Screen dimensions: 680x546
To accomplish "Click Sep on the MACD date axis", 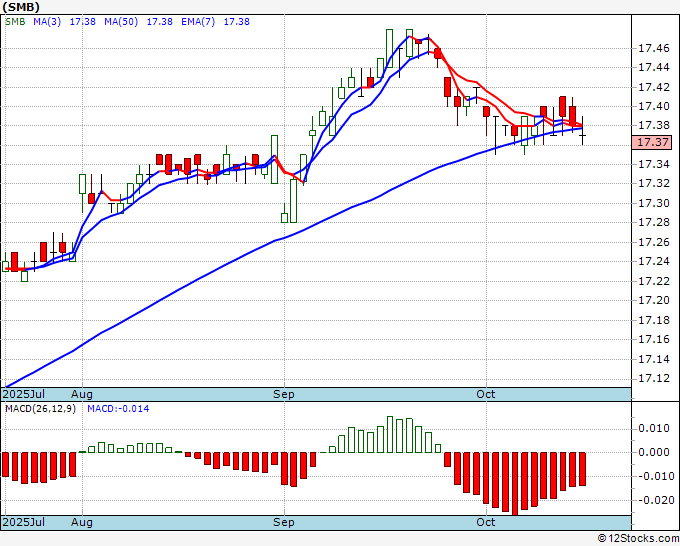I will coord(284,522).
